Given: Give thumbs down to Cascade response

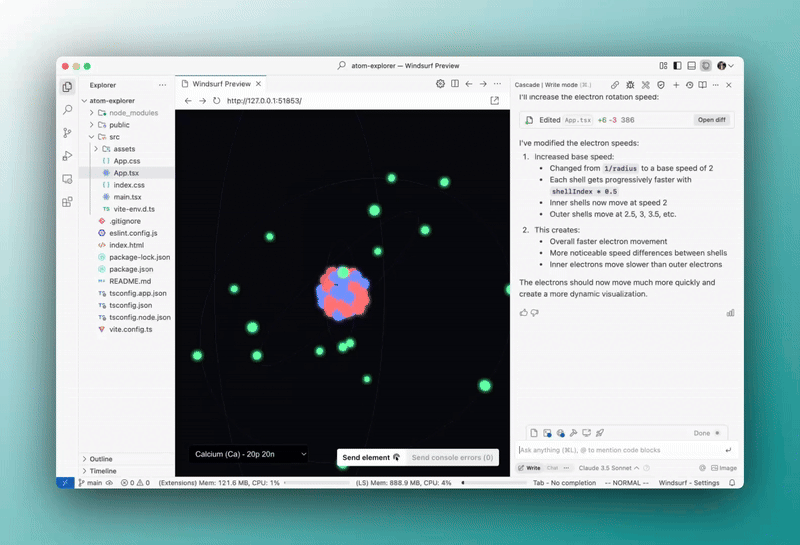Looking at the screenshot, I should click(x=534, y=313).
